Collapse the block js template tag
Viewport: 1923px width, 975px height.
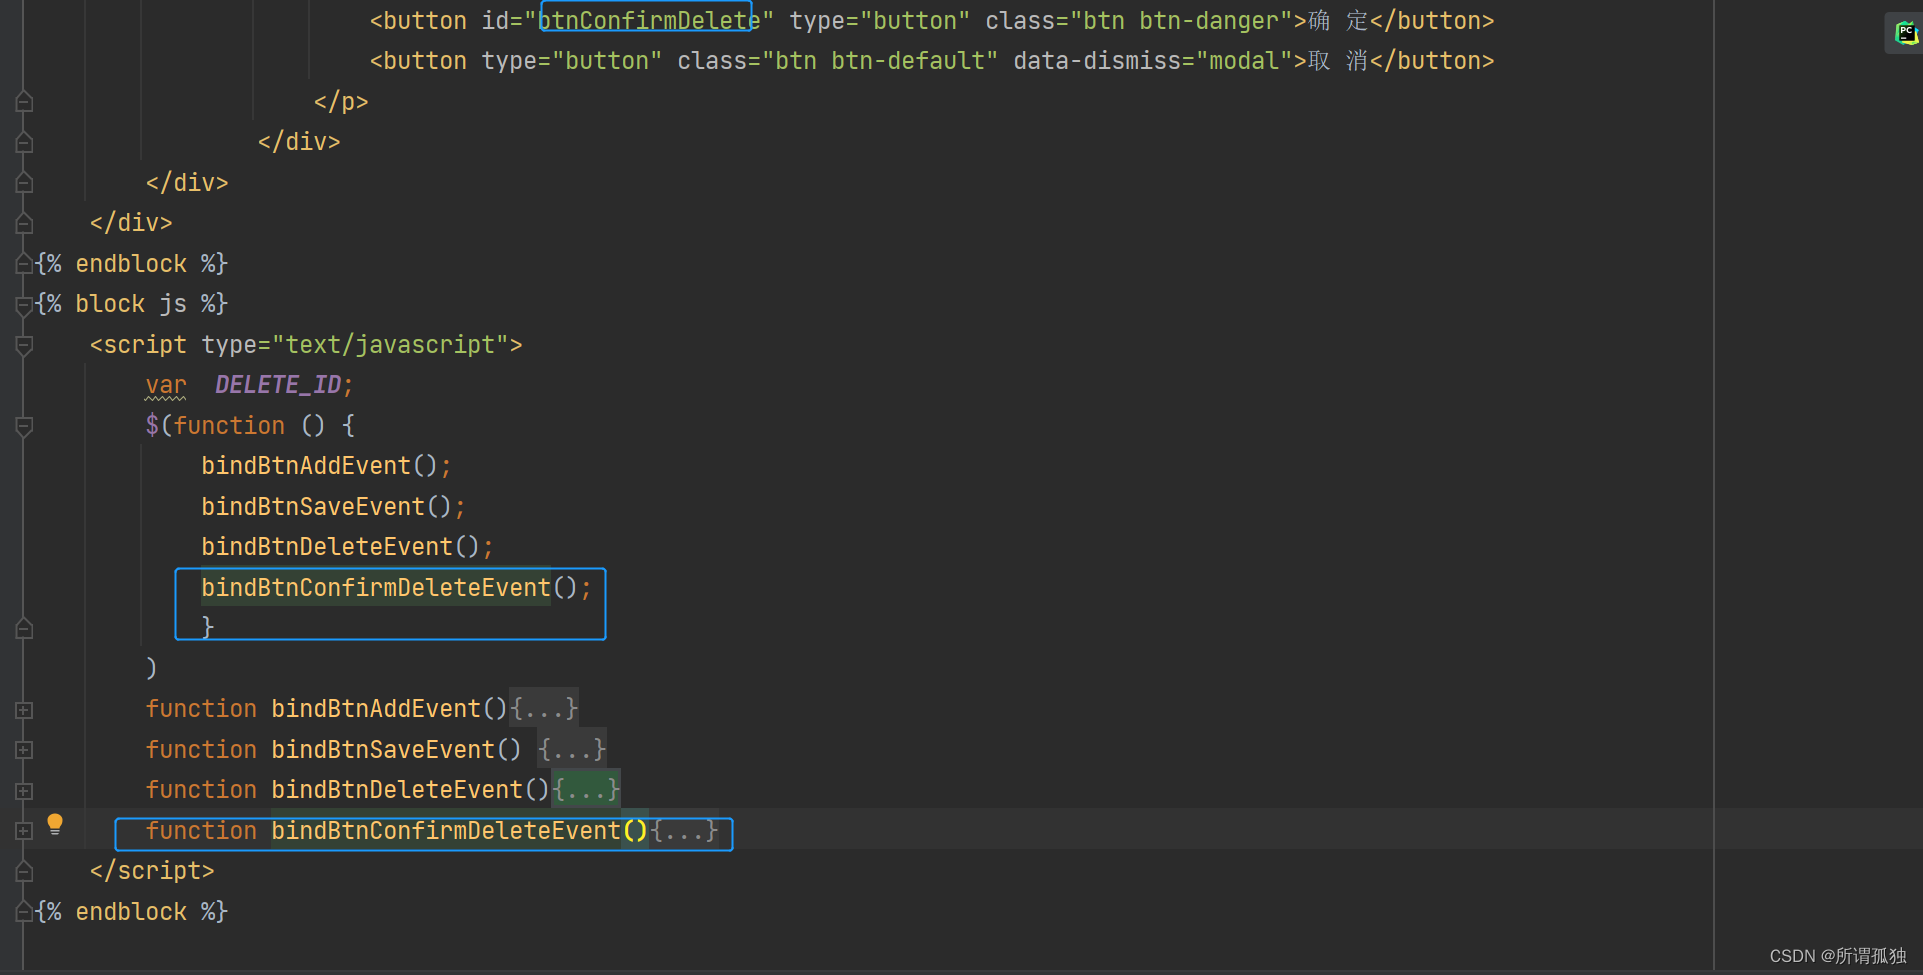click(x=24, y=305)
